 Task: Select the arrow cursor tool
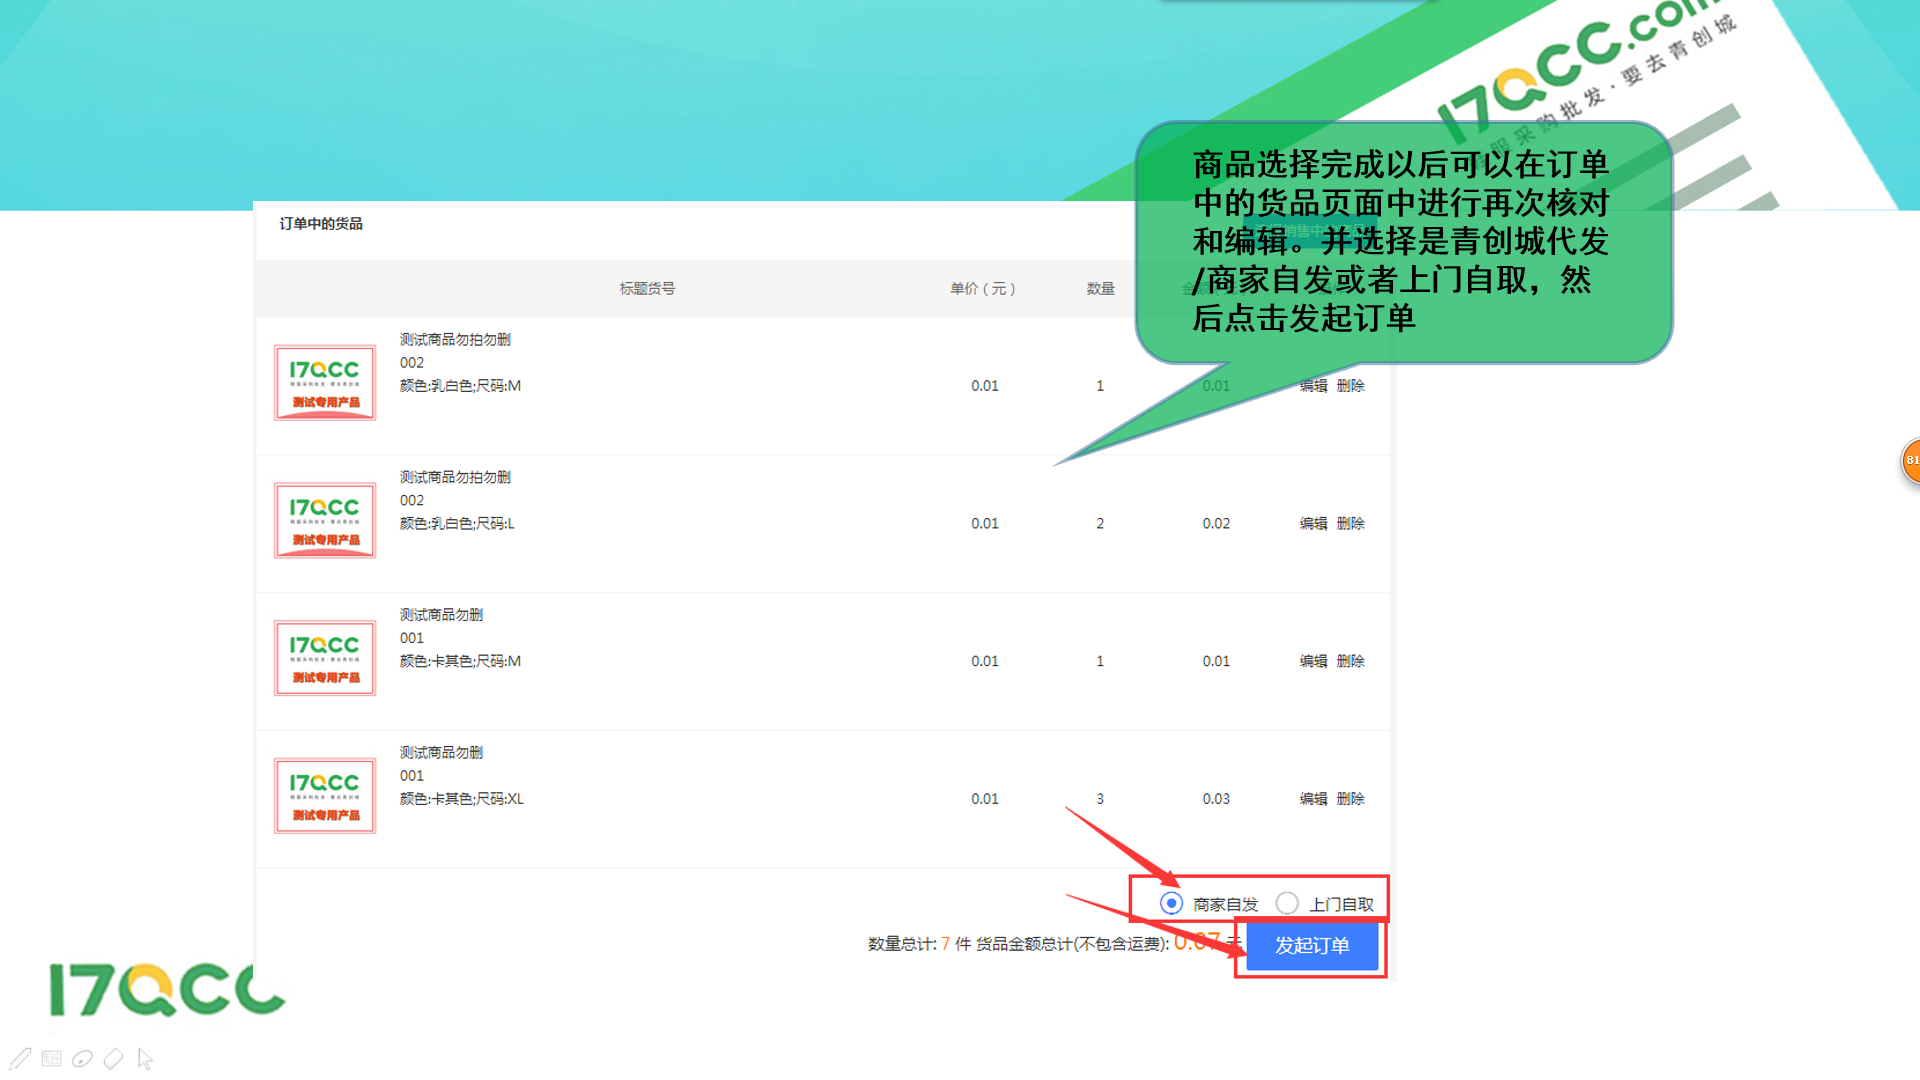point(145,1058)
